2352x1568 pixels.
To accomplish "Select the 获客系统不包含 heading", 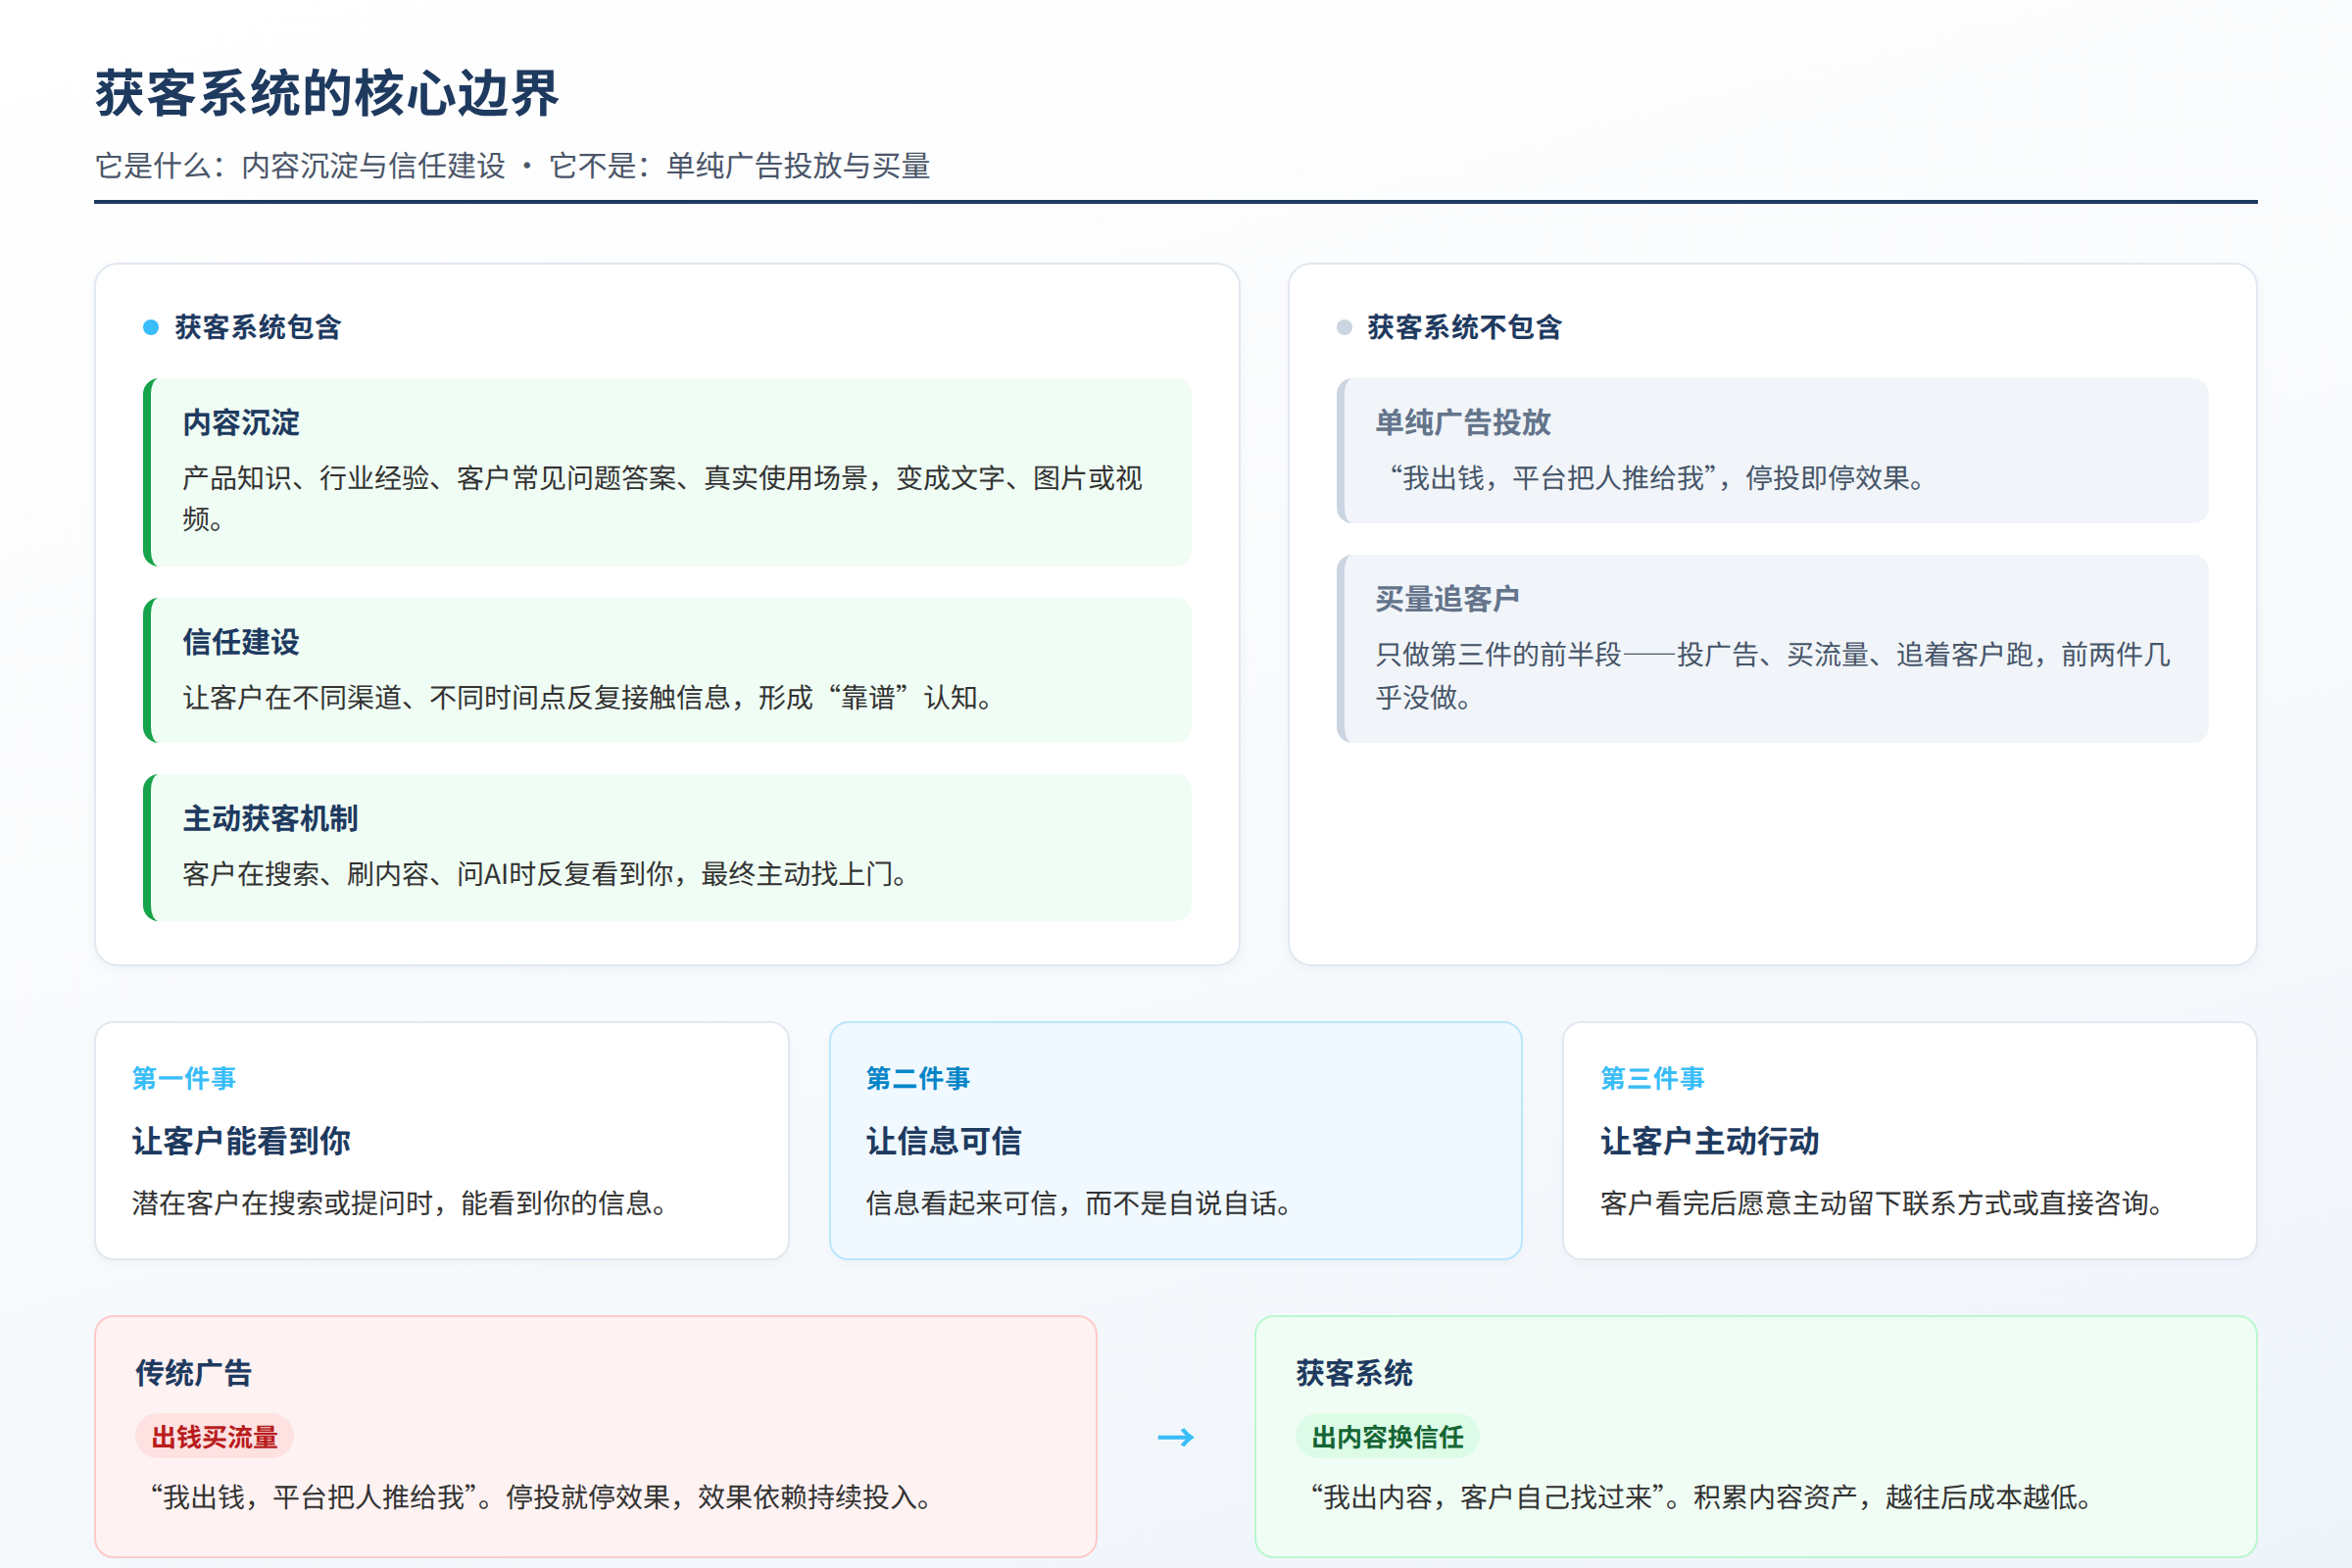I will click(1464, 327).
